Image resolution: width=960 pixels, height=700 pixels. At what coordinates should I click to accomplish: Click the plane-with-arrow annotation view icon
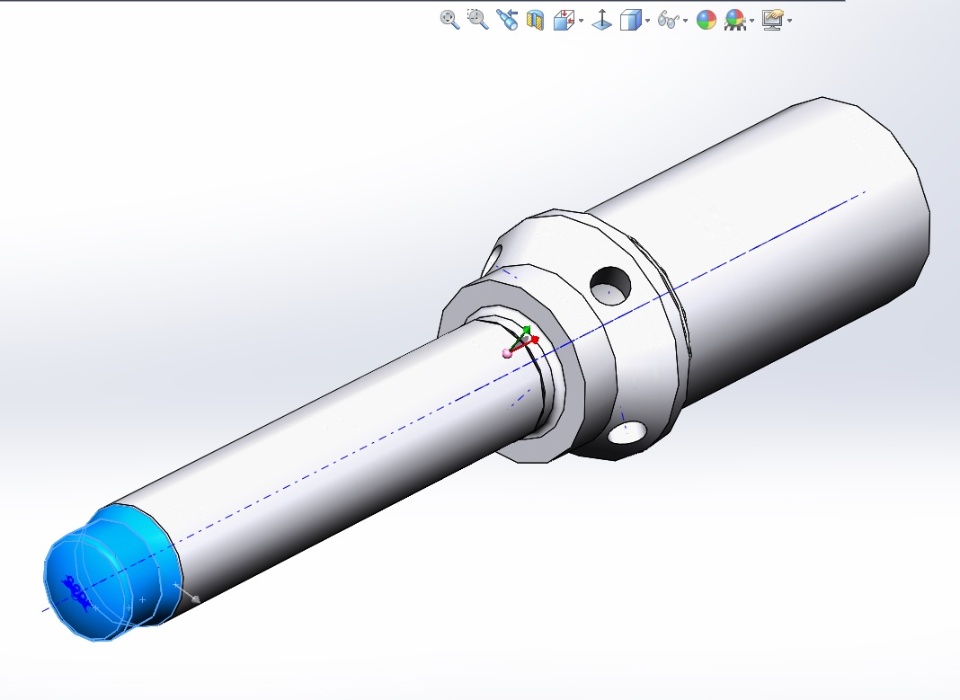point(602,20)
